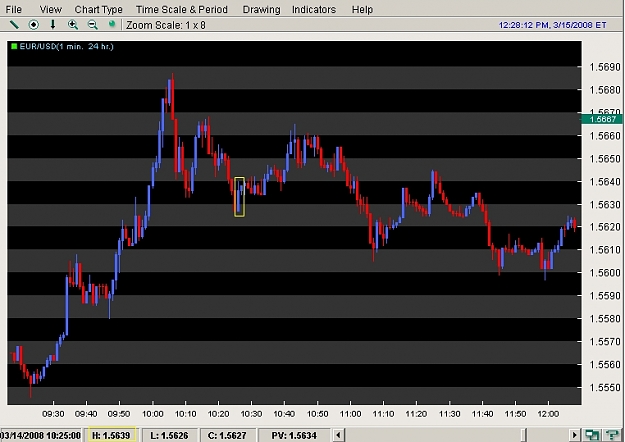Click the help pointer icon at bottom right
This screenshot has height=442, width=625.
[613, 435]
